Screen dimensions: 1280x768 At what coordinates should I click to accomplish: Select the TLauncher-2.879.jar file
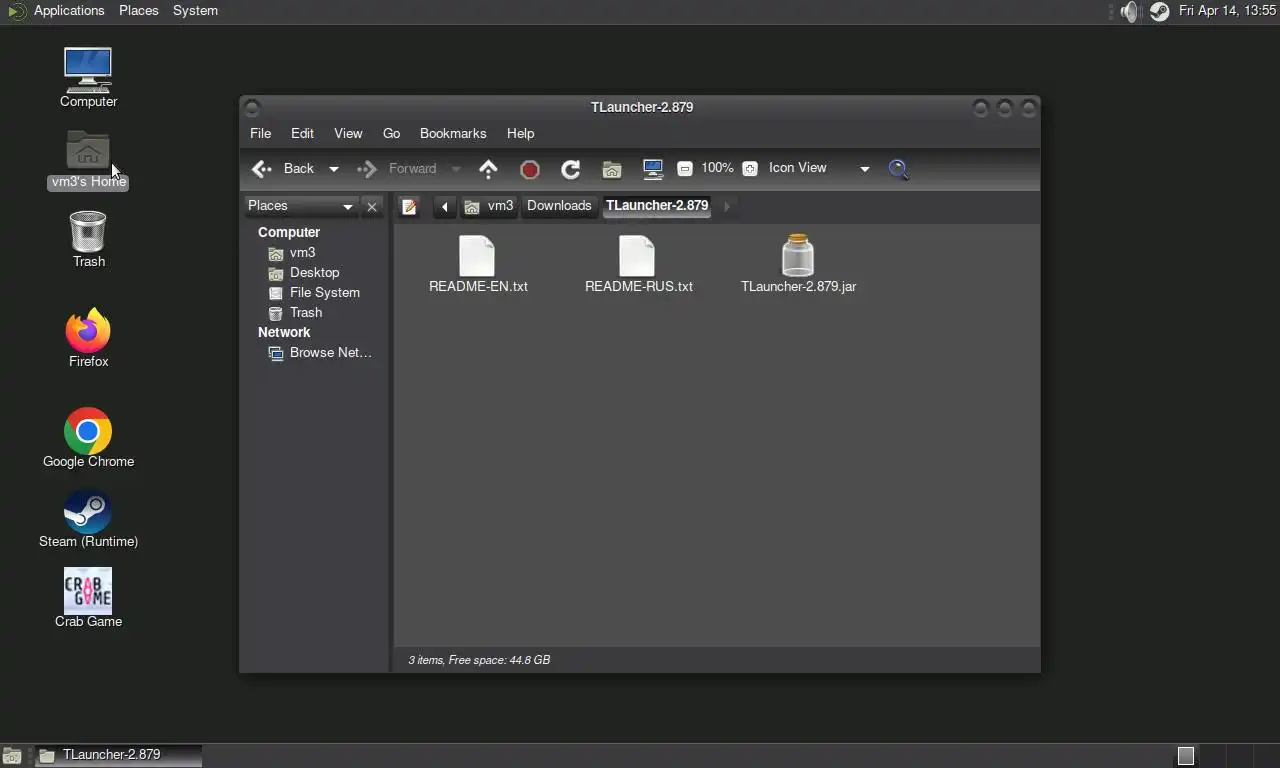pos(798,265)
